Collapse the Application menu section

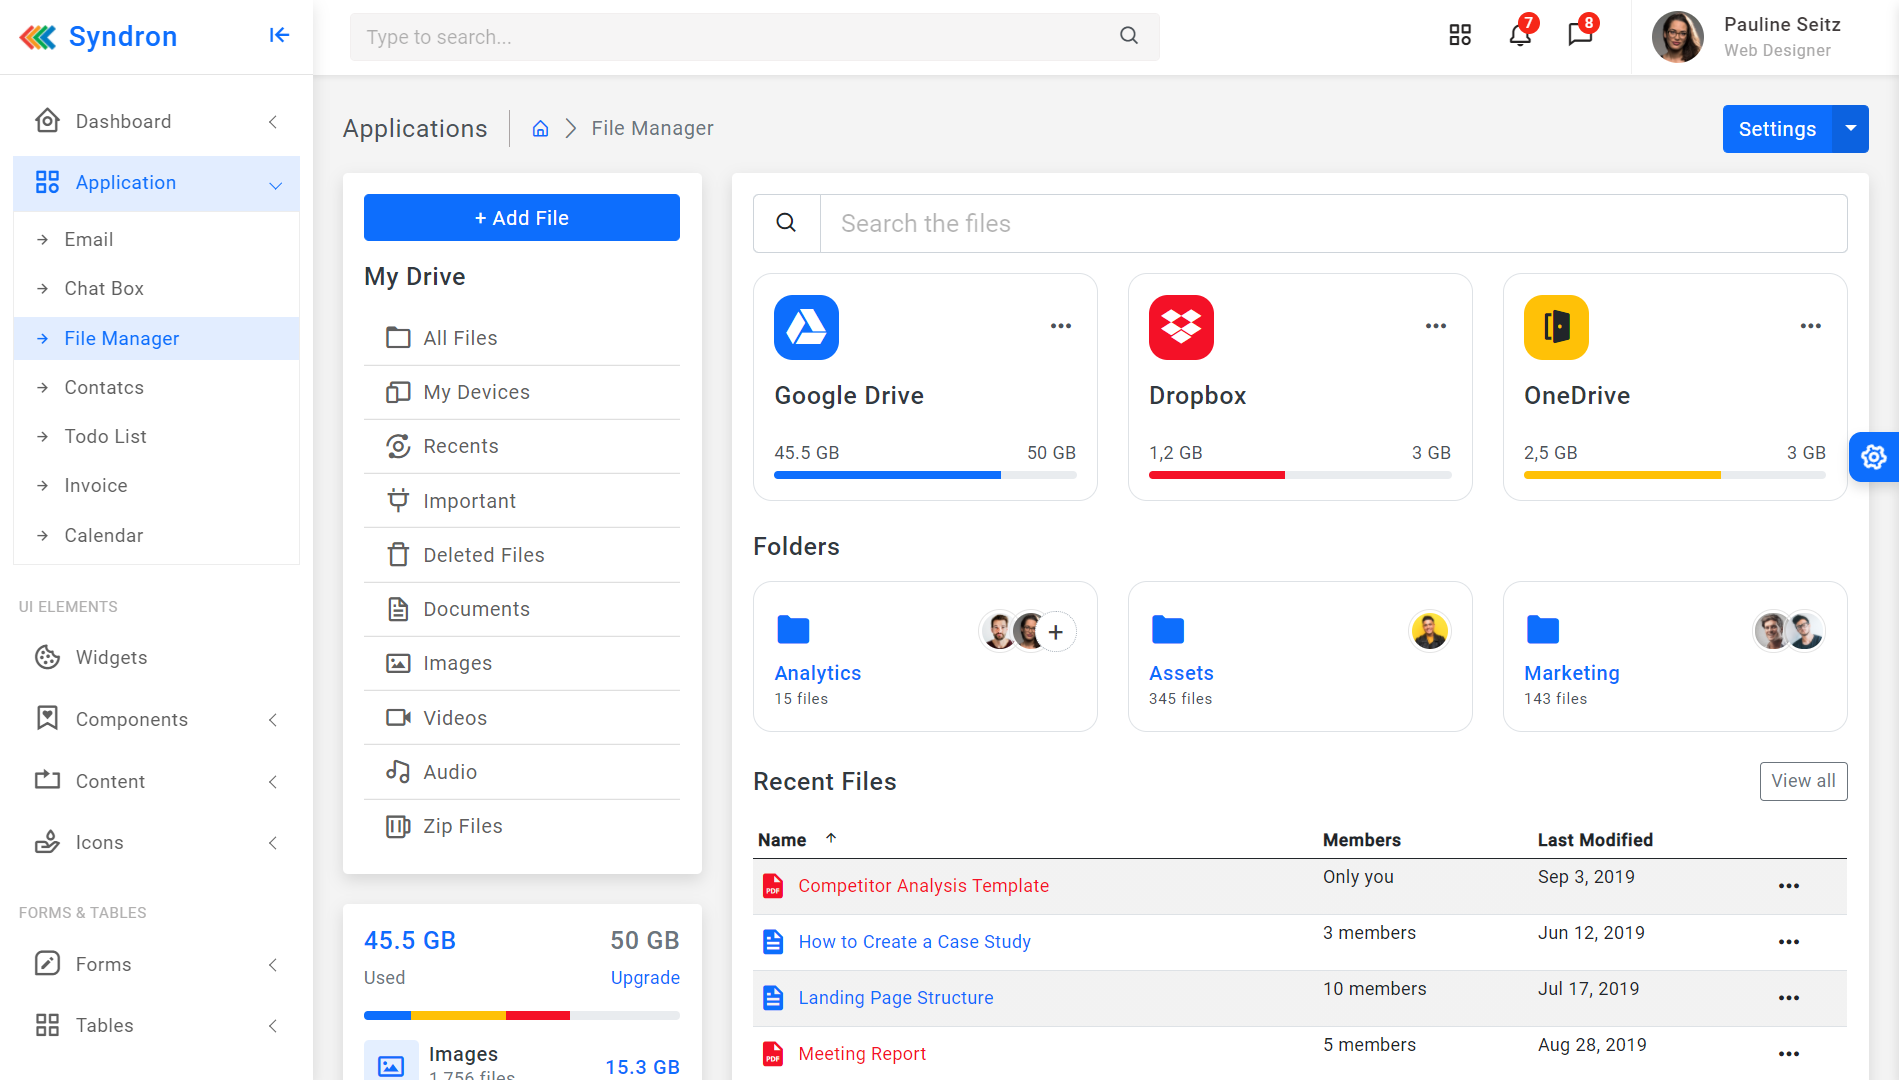276,184
